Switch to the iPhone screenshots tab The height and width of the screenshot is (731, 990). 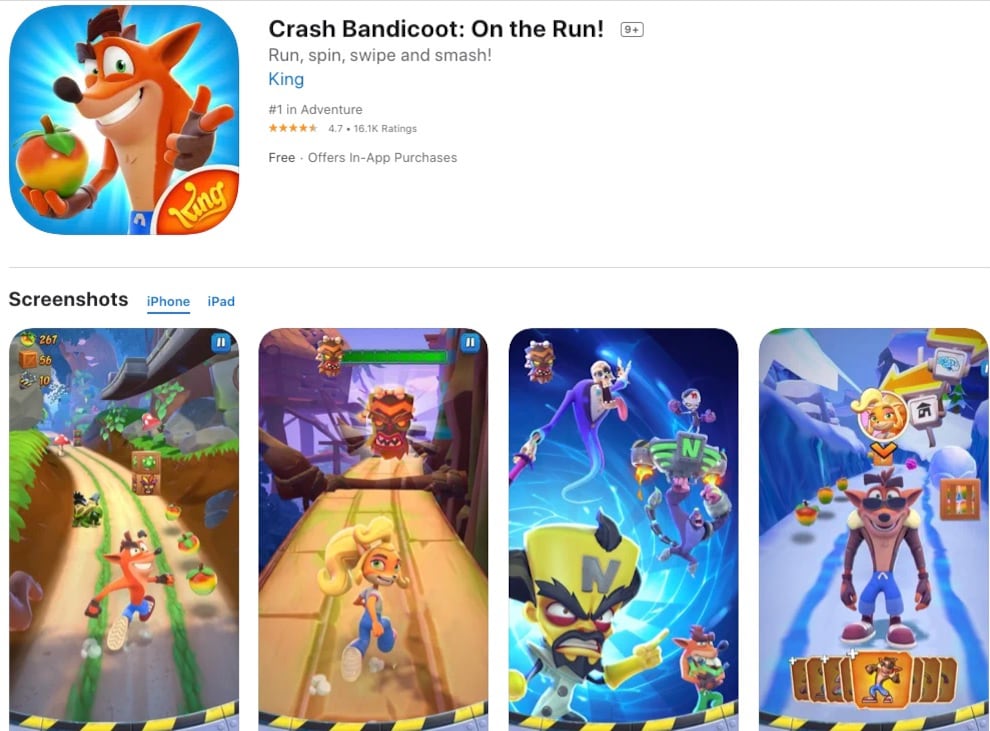click(168, 302)
